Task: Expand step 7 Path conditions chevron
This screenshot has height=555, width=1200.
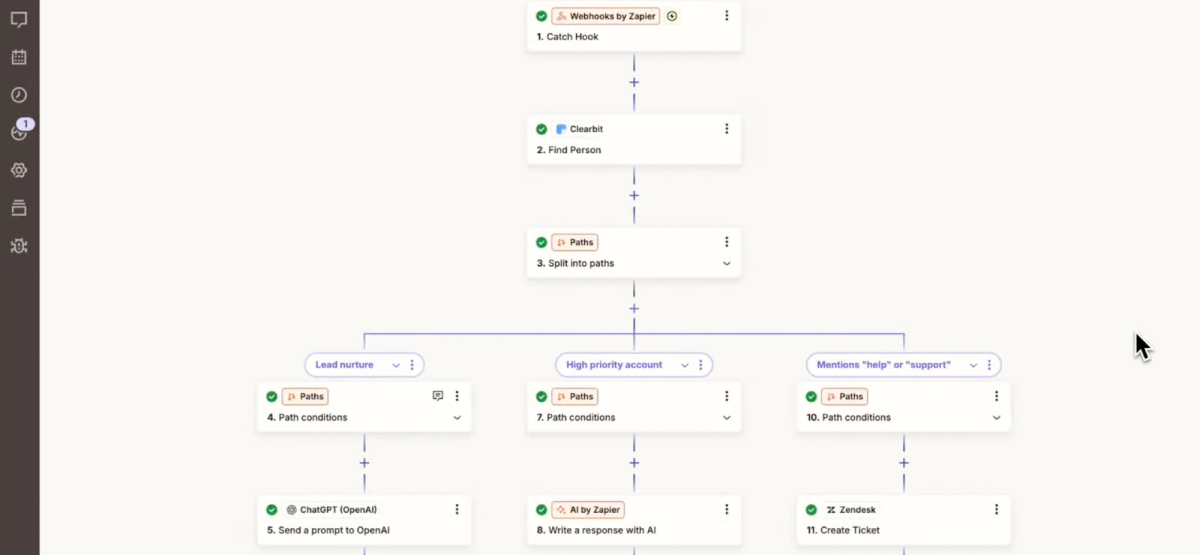Action: [x=727, y=418]
